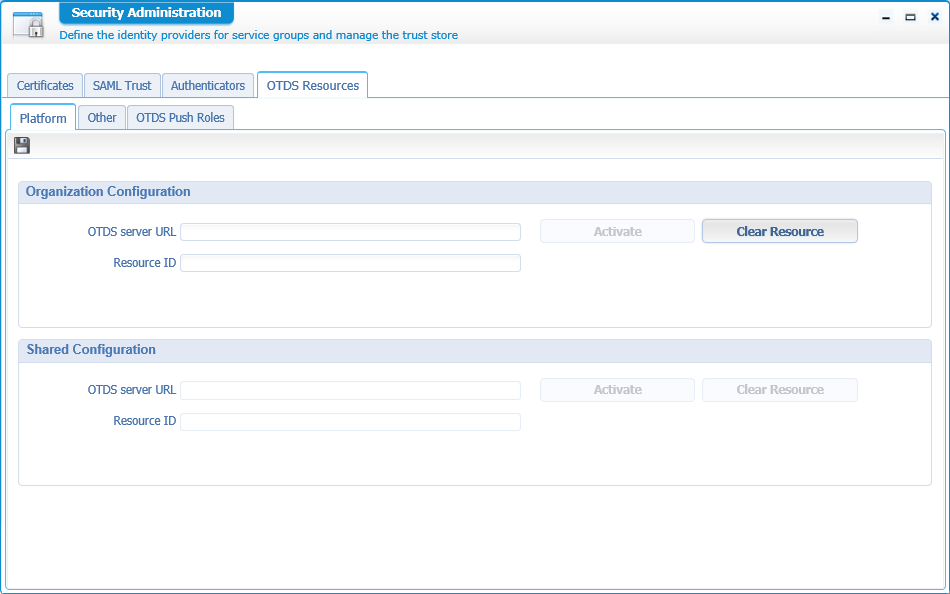This screenshot has width=950, height=594.
Task: Focus the Shared Configuration OTDS server URL field
Action: pos(350,390)
